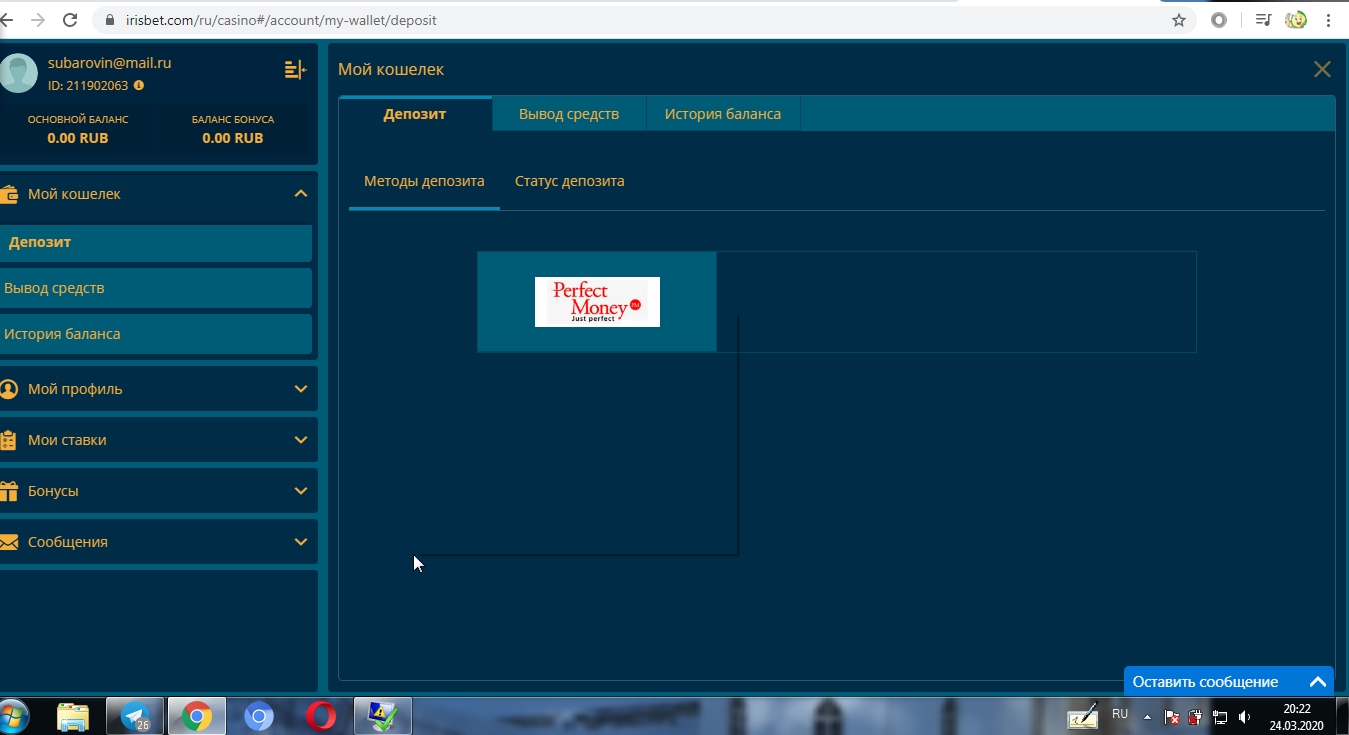This screenshot has width=1349, height=735.
Task: Open the volume tray icon
Action: (1245, 717)
